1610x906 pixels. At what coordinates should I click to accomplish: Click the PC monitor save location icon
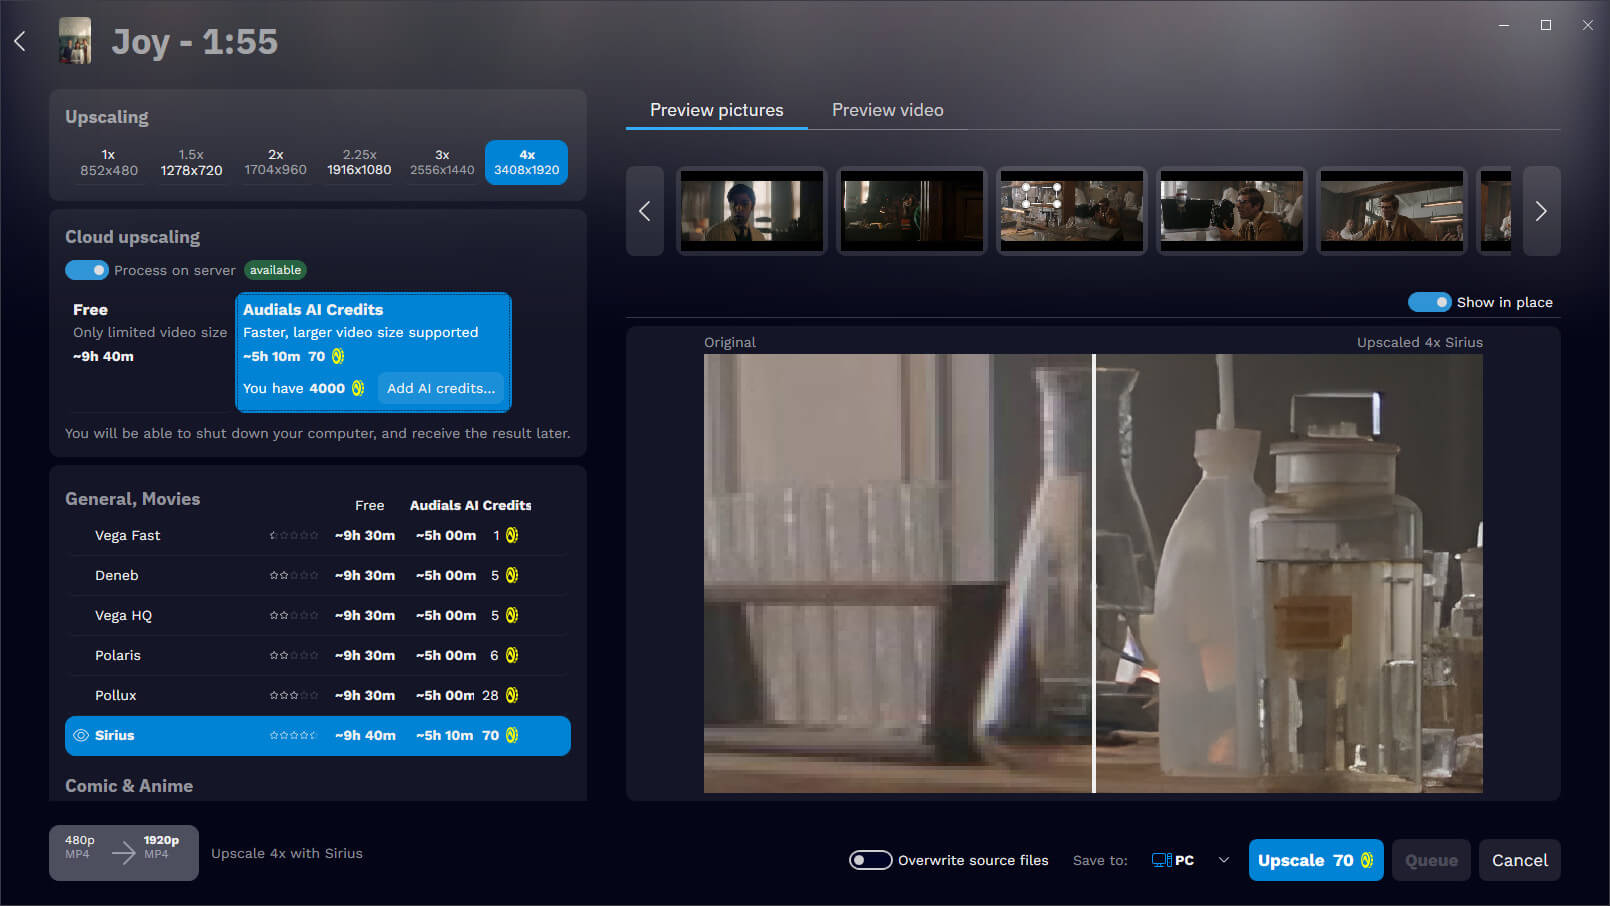[1161, 860]
